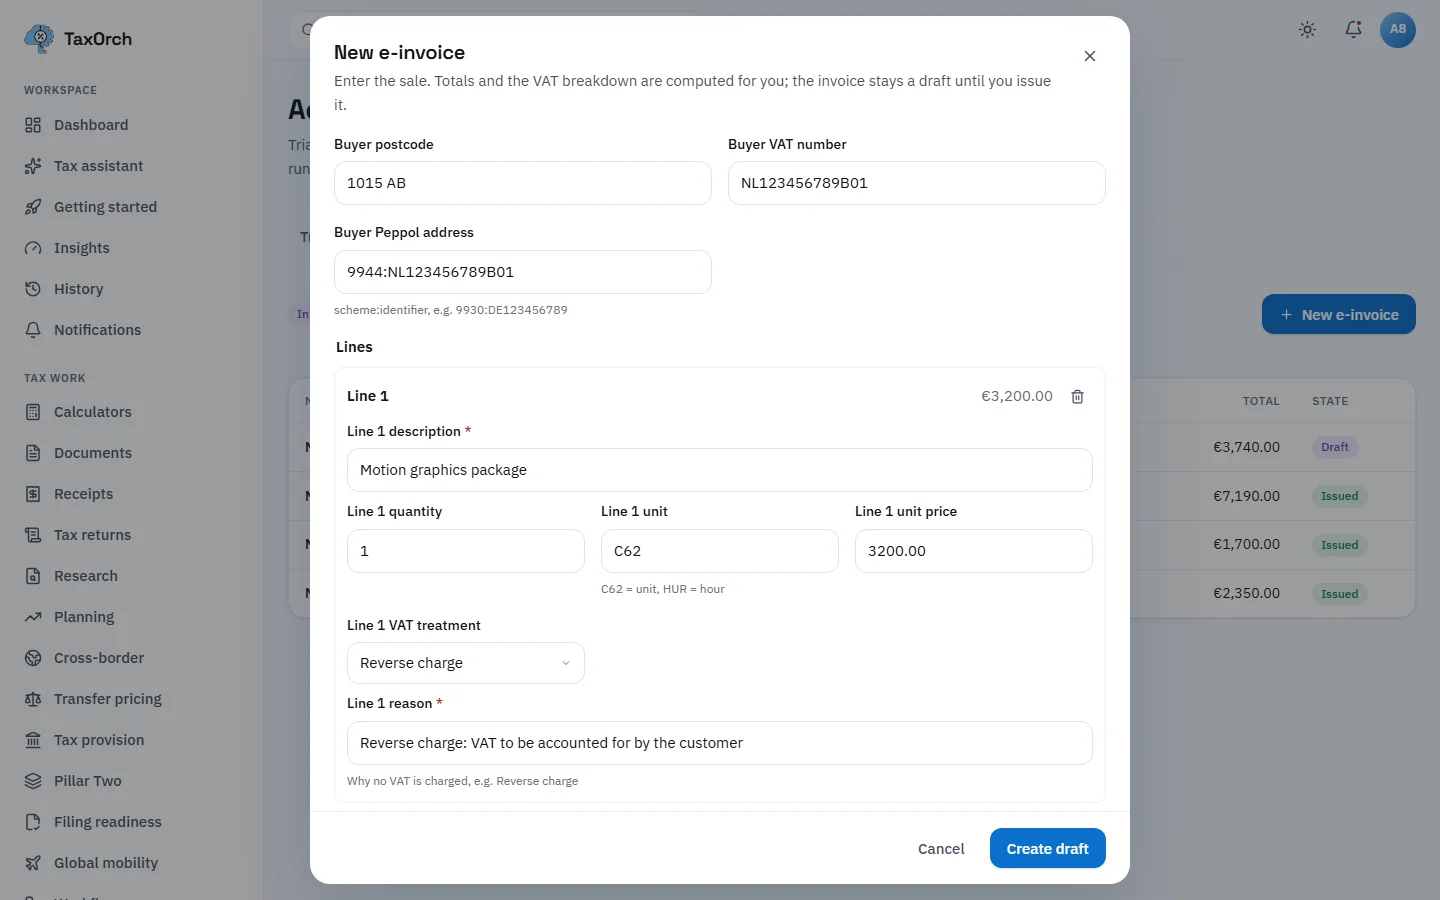
Task: Click the Filing readiness icon
Action: pos(33,822)
